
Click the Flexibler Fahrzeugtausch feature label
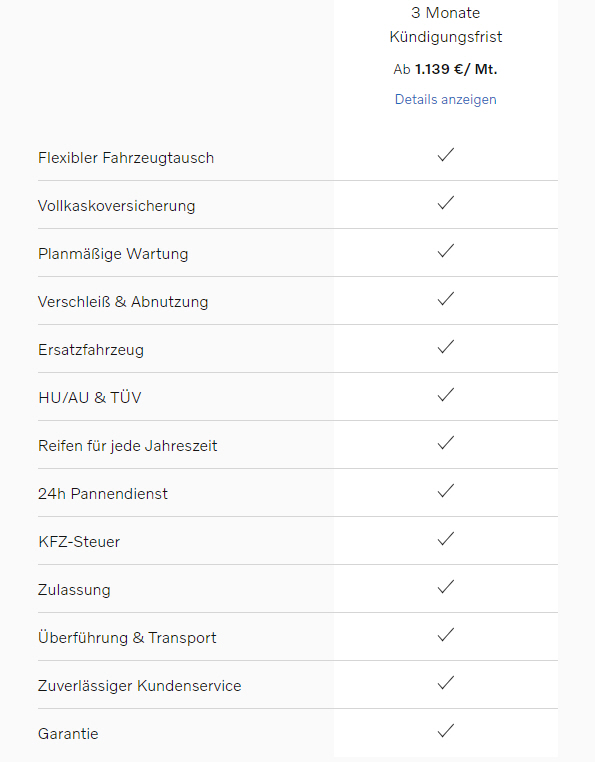point(126,158)
